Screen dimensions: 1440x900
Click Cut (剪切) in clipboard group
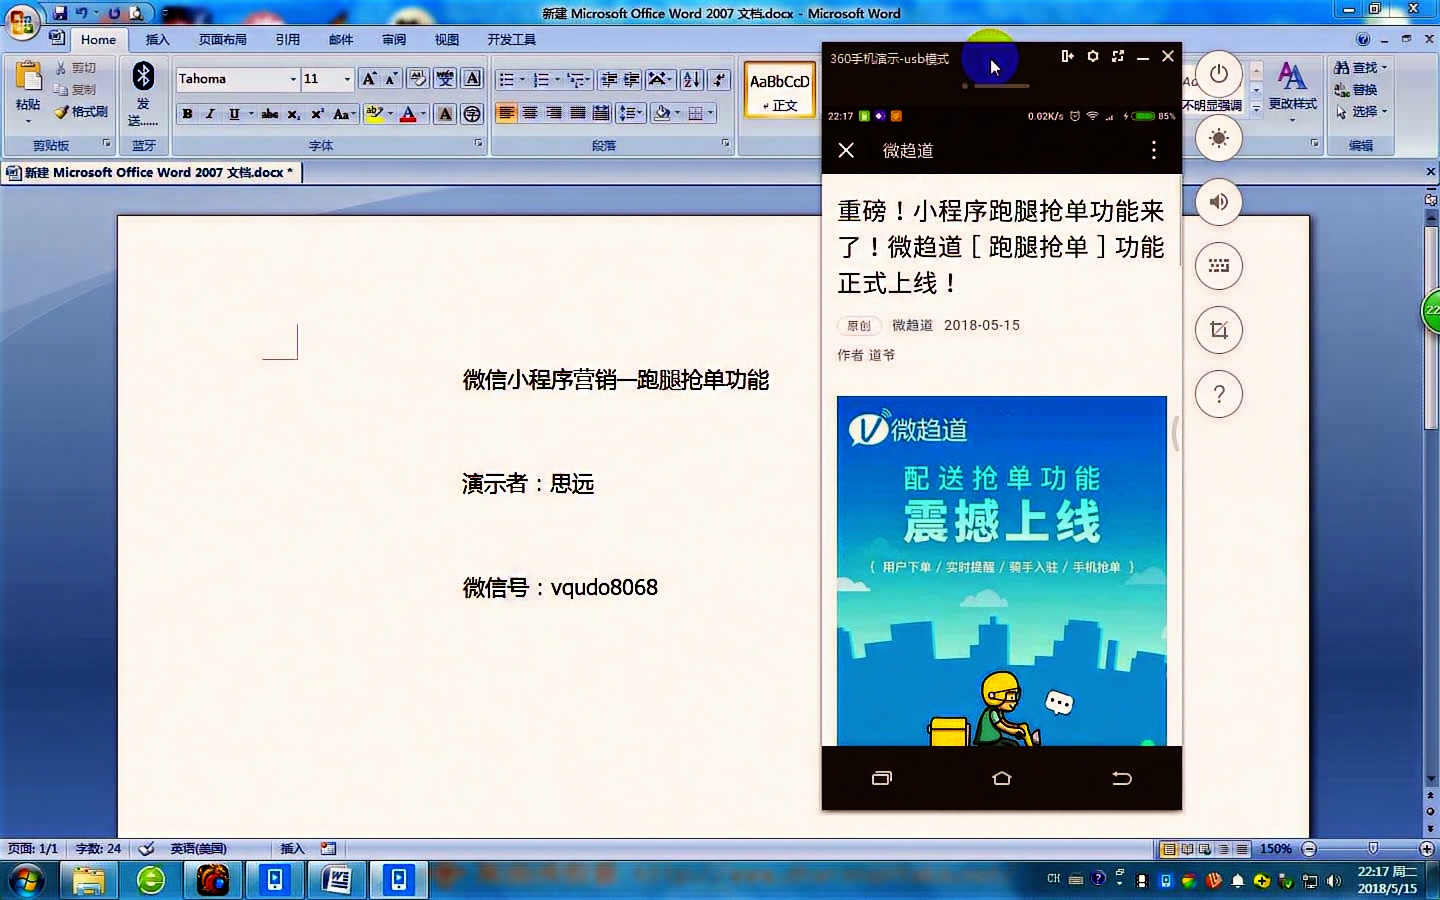click(x=76, y=68)
